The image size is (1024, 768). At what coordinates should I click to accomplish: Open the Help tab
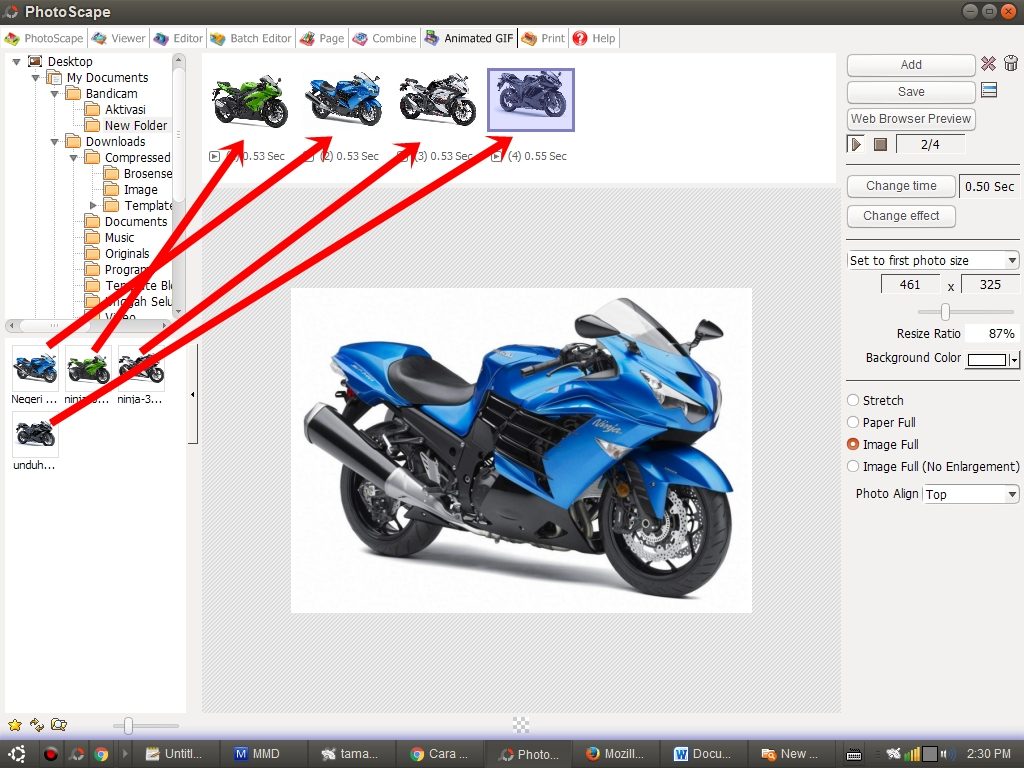[x=594, y=39]
